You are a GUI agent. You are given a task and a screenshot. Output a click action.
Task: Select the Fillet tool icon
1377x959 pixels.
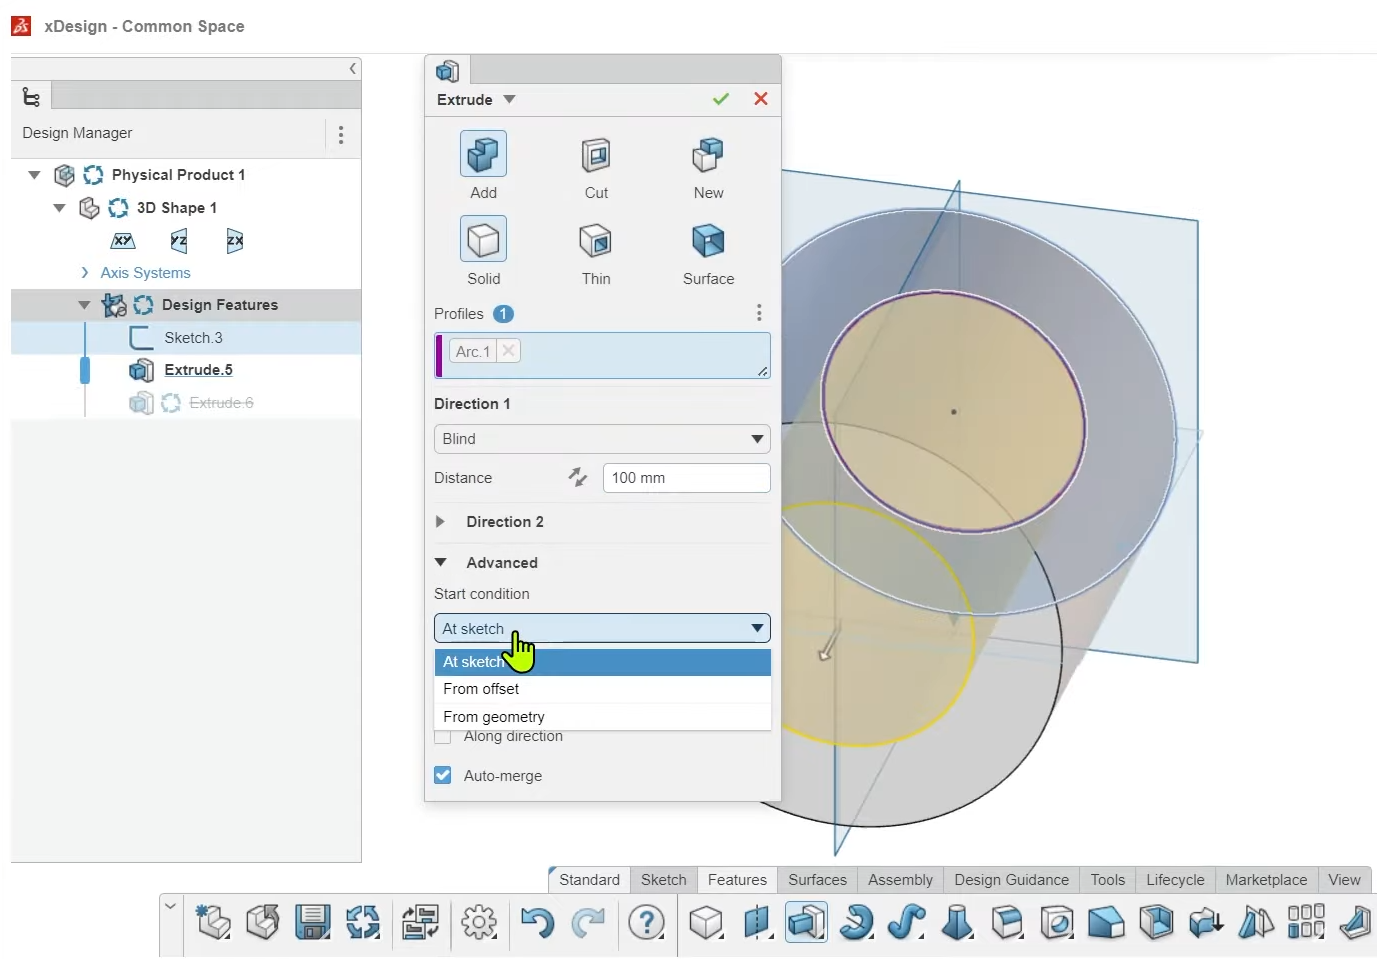click(x=1007, y=922)
